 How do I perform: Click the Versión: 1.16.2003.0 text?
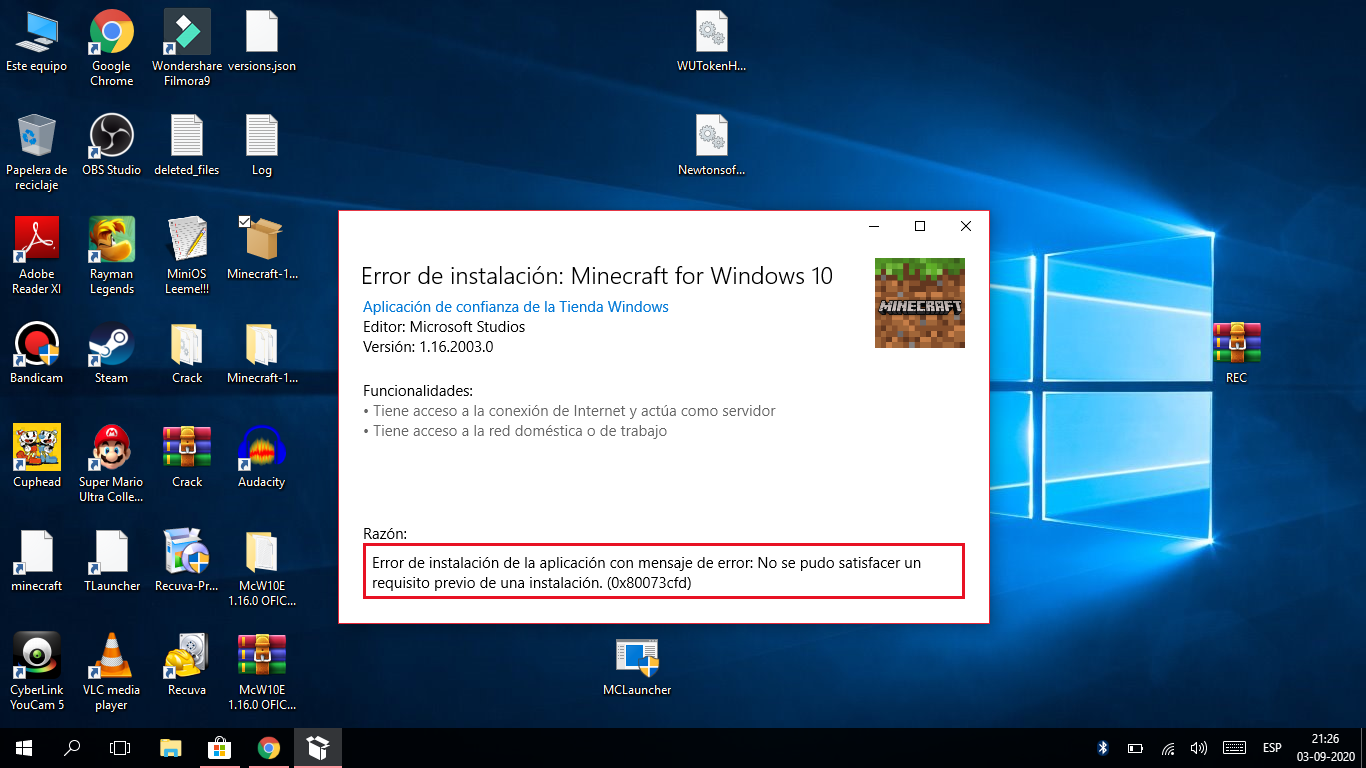coord(428,347)
